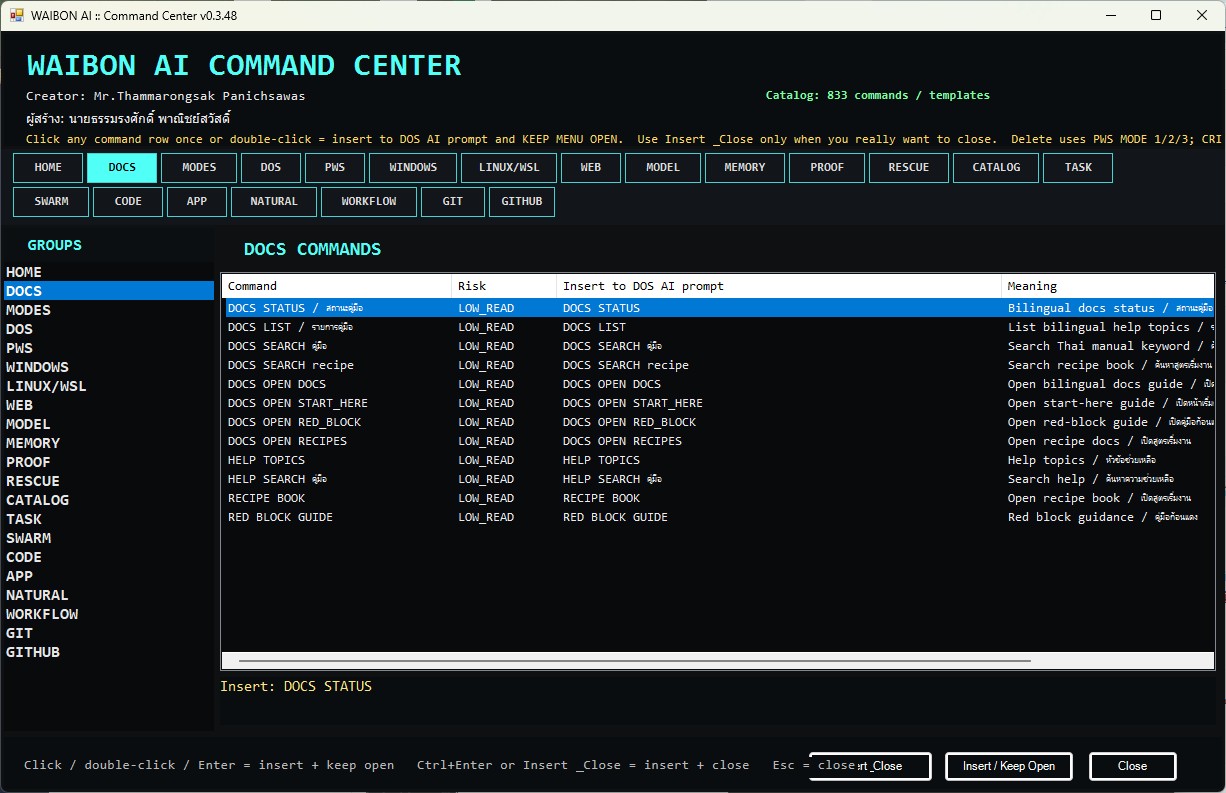Select CATALOG in the Groups list

[x=108, y=500]
